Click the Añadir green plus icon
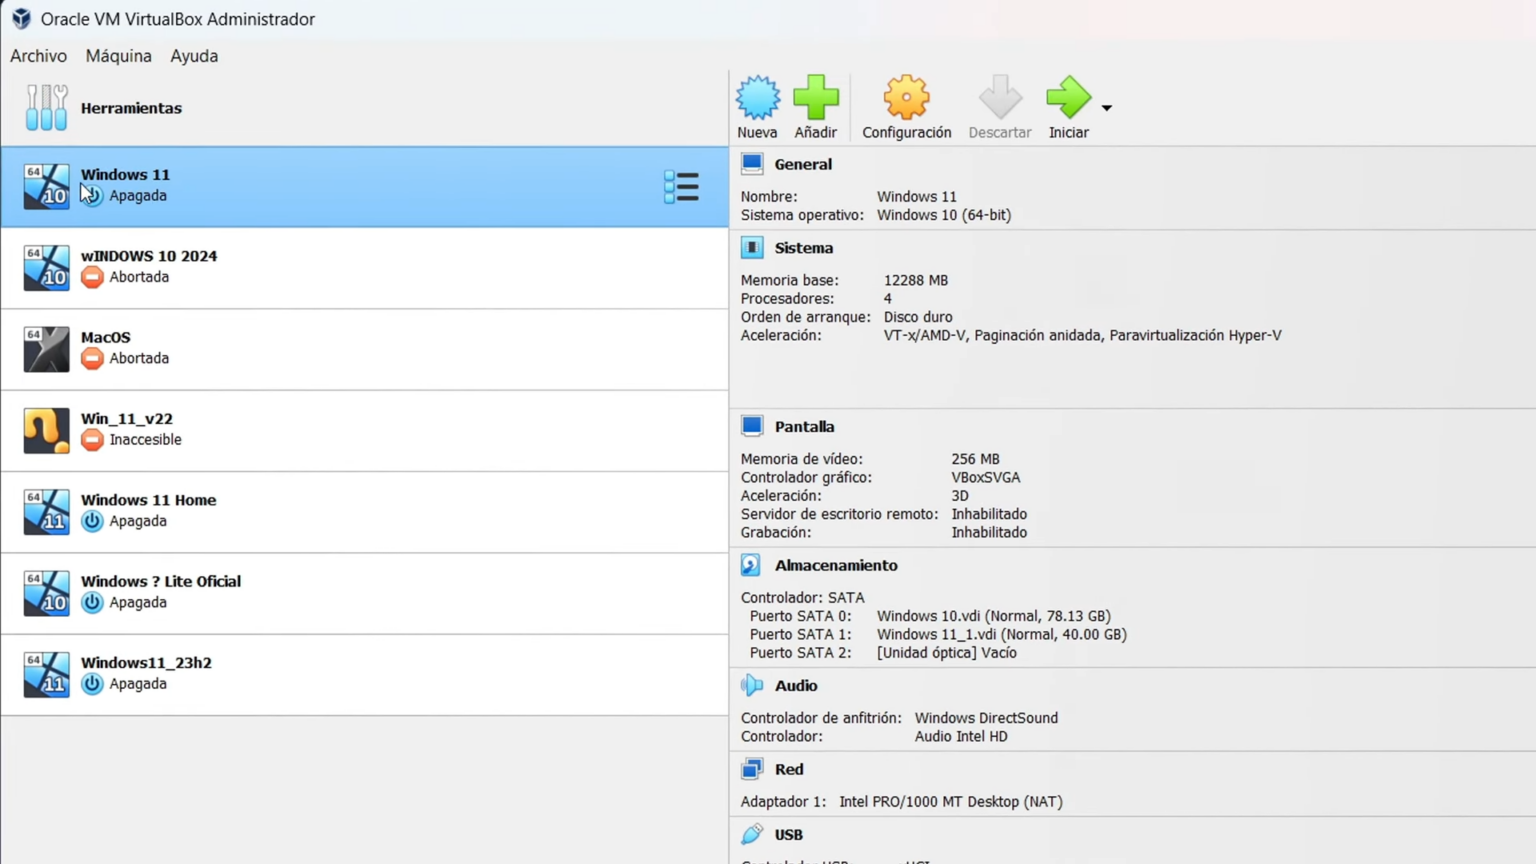 815,97
